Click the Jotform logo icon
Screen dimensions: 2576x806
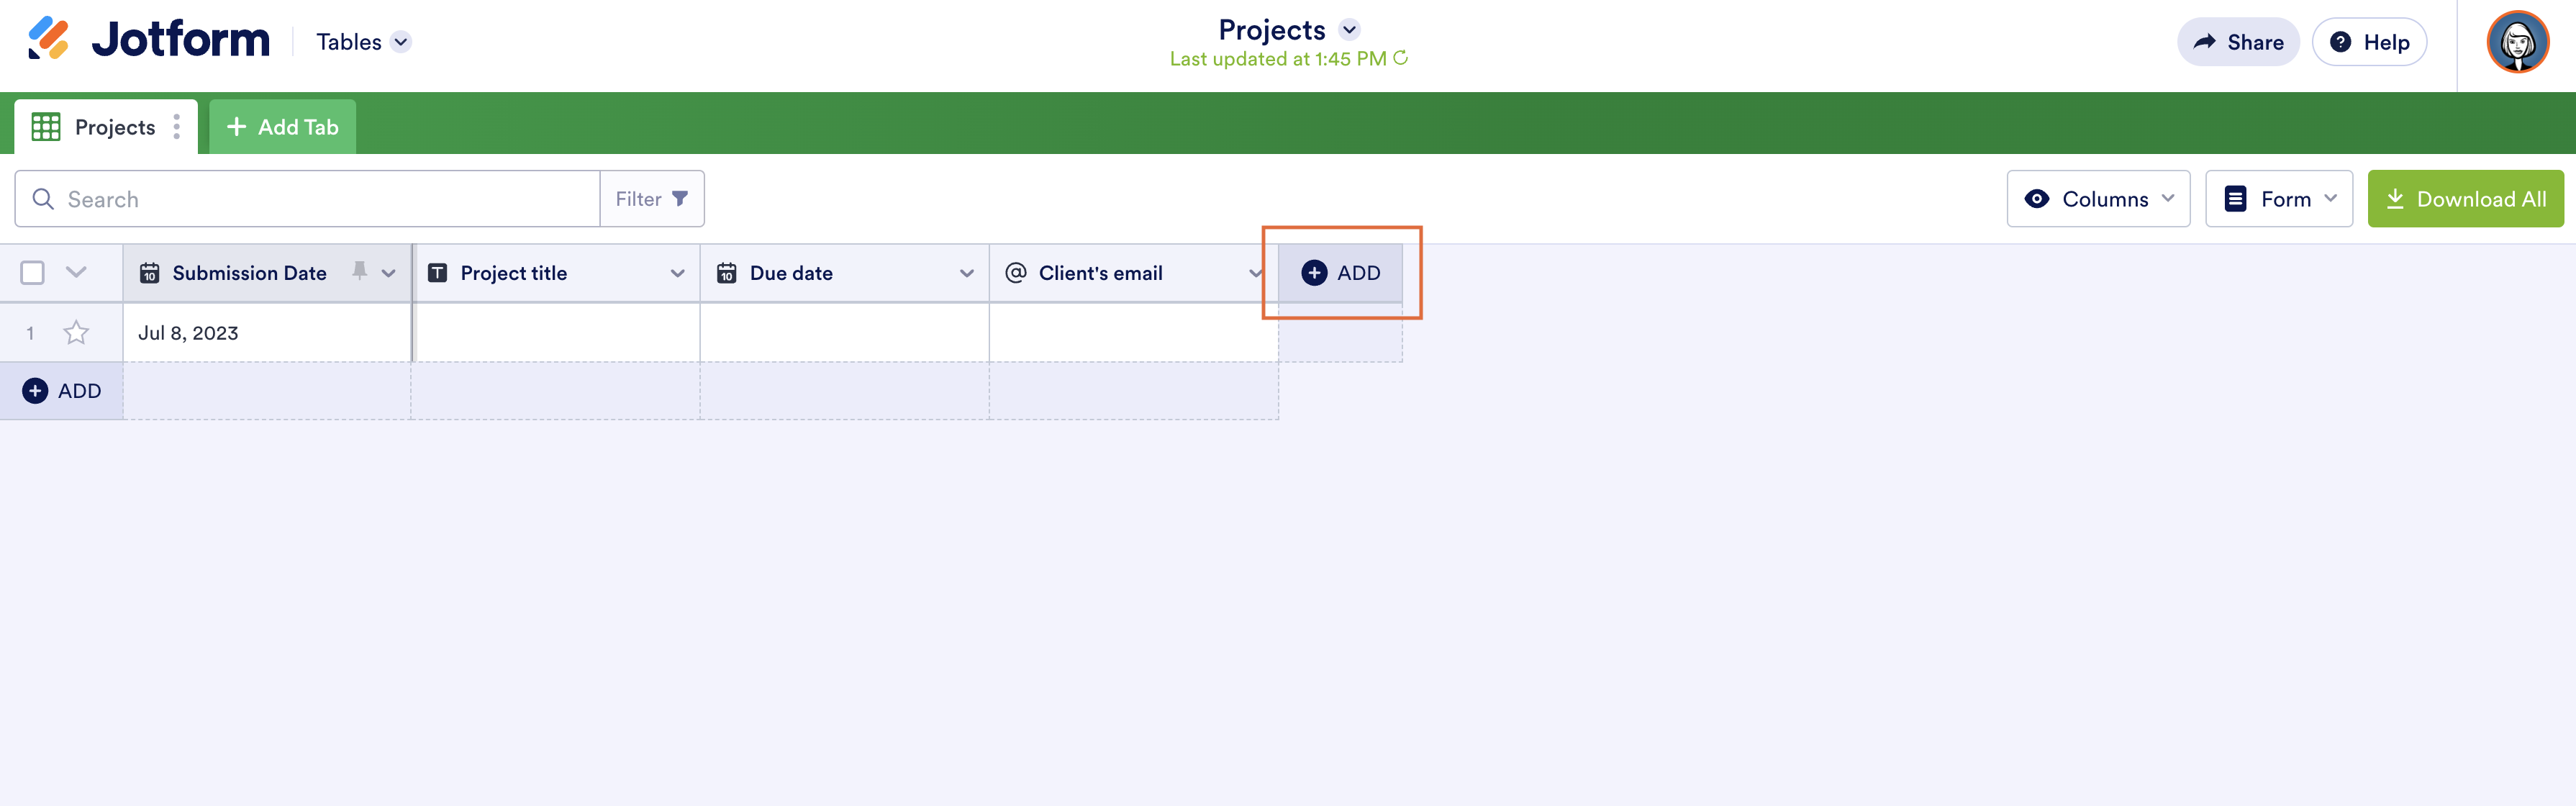coord(48,40)
